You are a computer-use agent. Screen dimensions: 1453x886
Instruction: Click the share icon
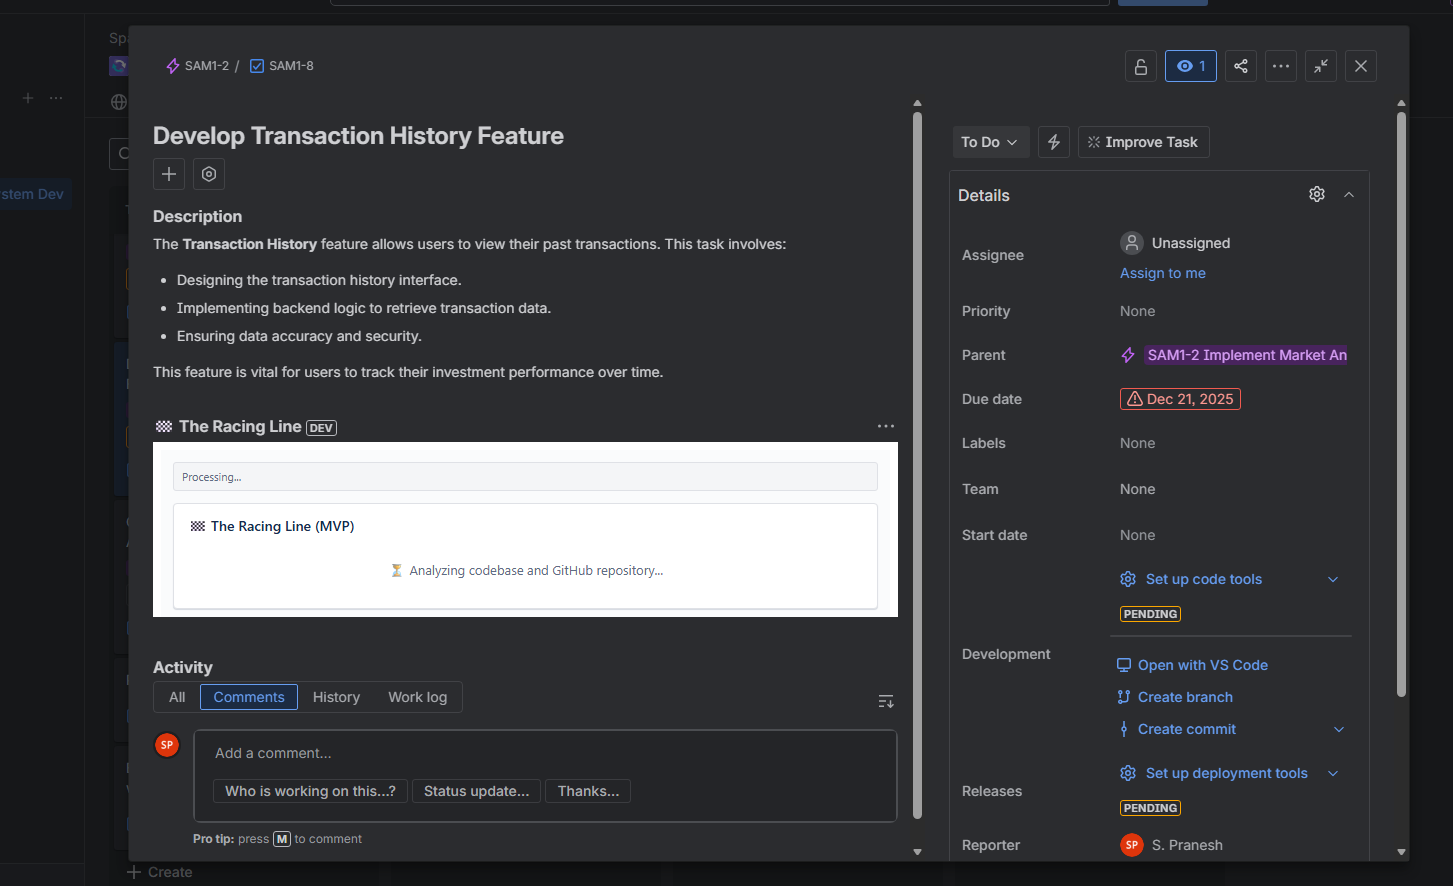click(1241, 66)
